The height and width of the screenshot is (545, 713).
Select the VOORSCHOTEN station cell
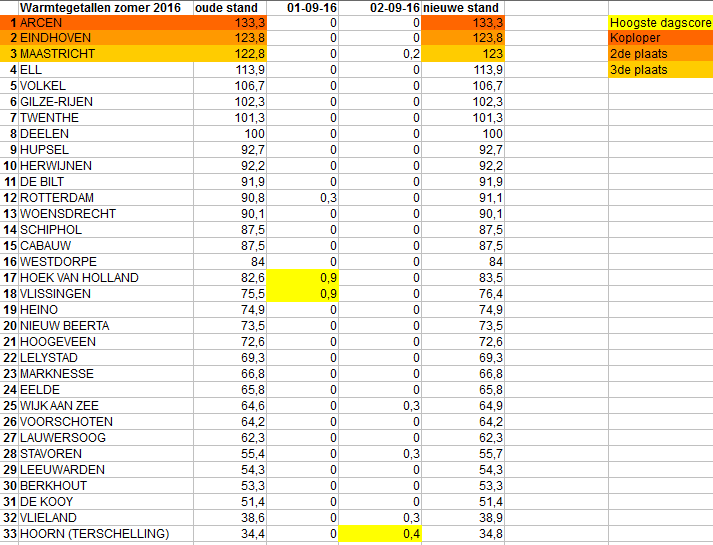click(x=106, y=422)
